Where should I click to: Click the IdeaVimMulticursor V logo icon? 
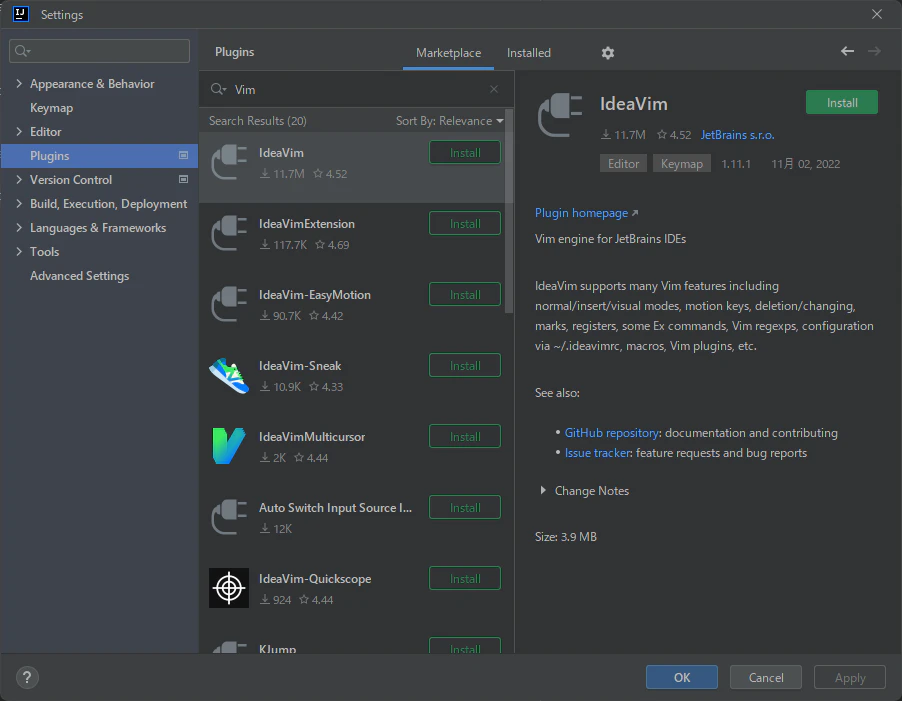tap(229, 446)
